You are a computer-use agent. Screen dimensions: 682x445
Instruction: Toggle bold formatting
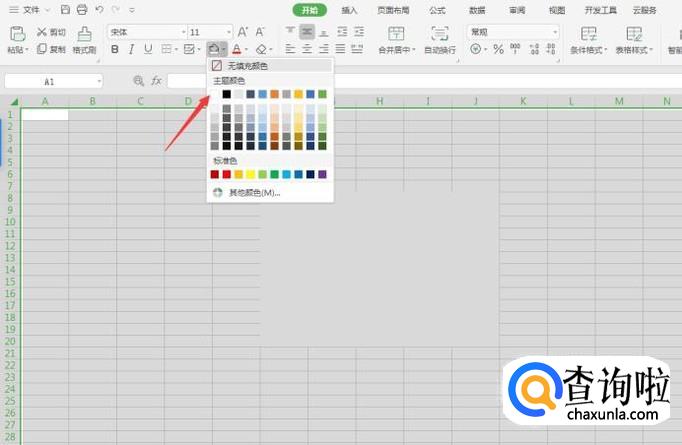pos(115,49)
